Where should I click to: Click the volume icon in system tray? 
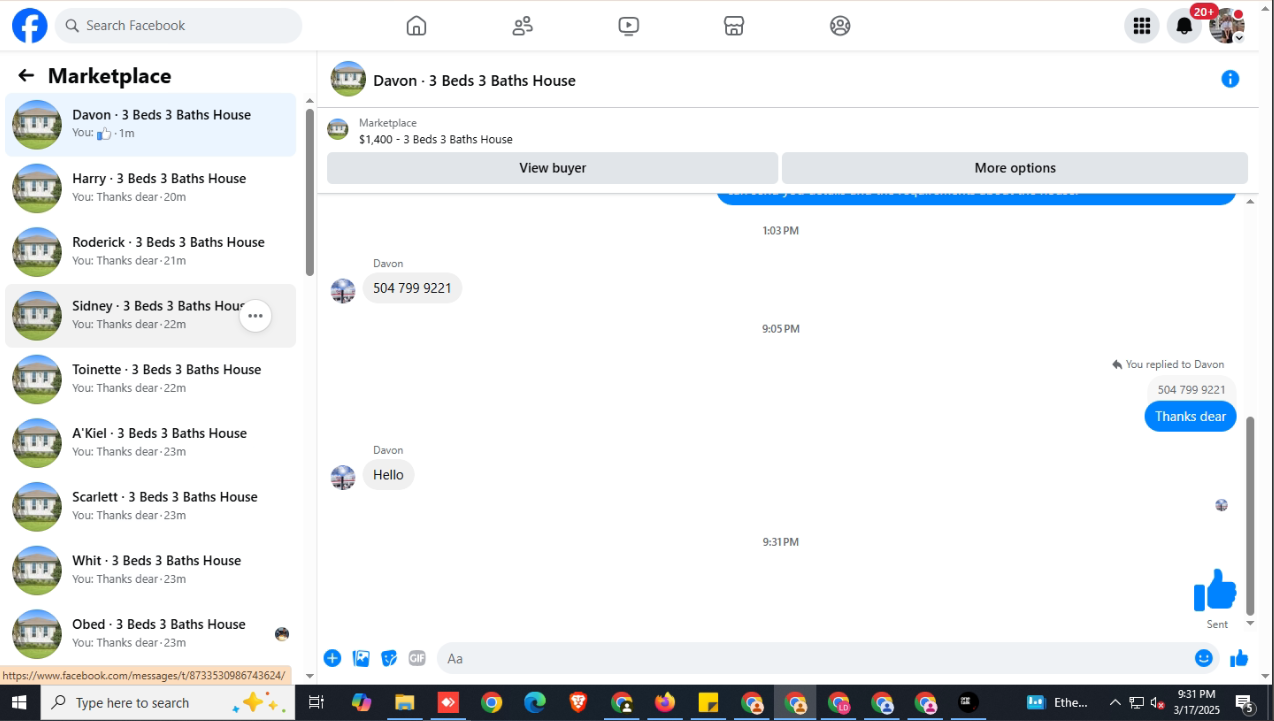point(1156,702)
